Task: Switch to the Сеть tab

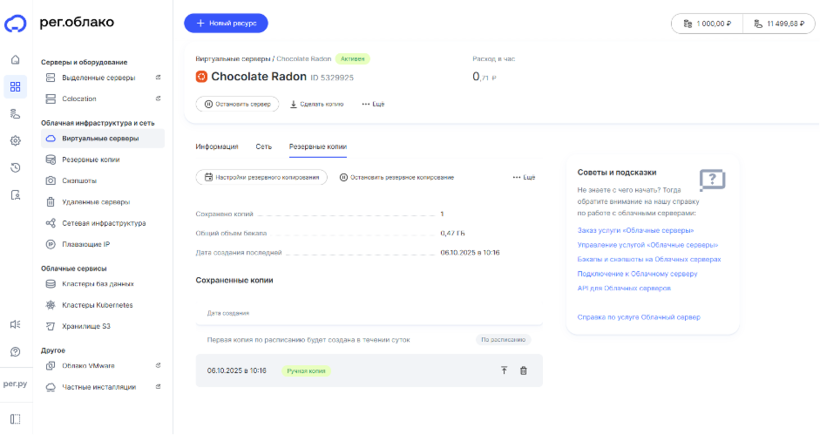Action: click(263, 147)
